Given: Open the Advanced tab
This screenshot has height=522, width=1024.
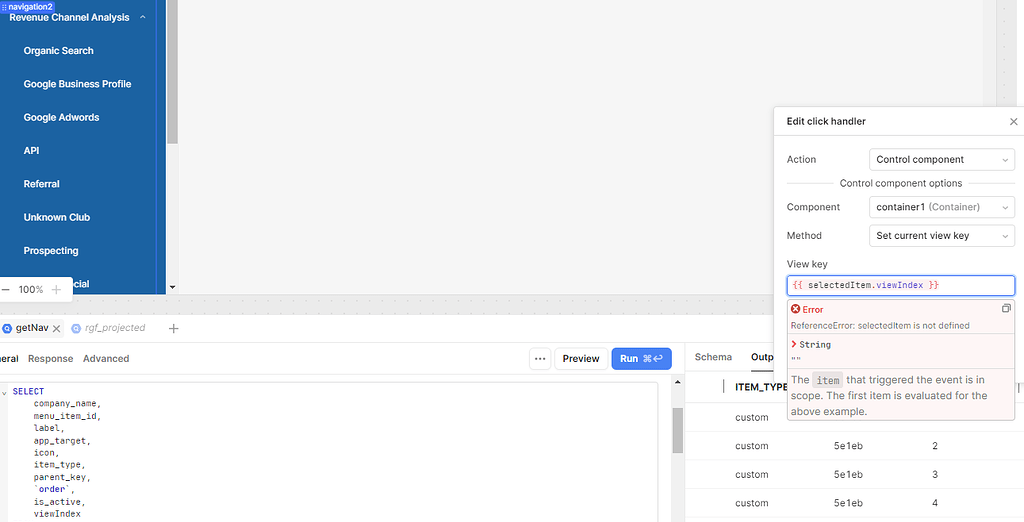Looking at the screenshot, I should pos(106,358).
